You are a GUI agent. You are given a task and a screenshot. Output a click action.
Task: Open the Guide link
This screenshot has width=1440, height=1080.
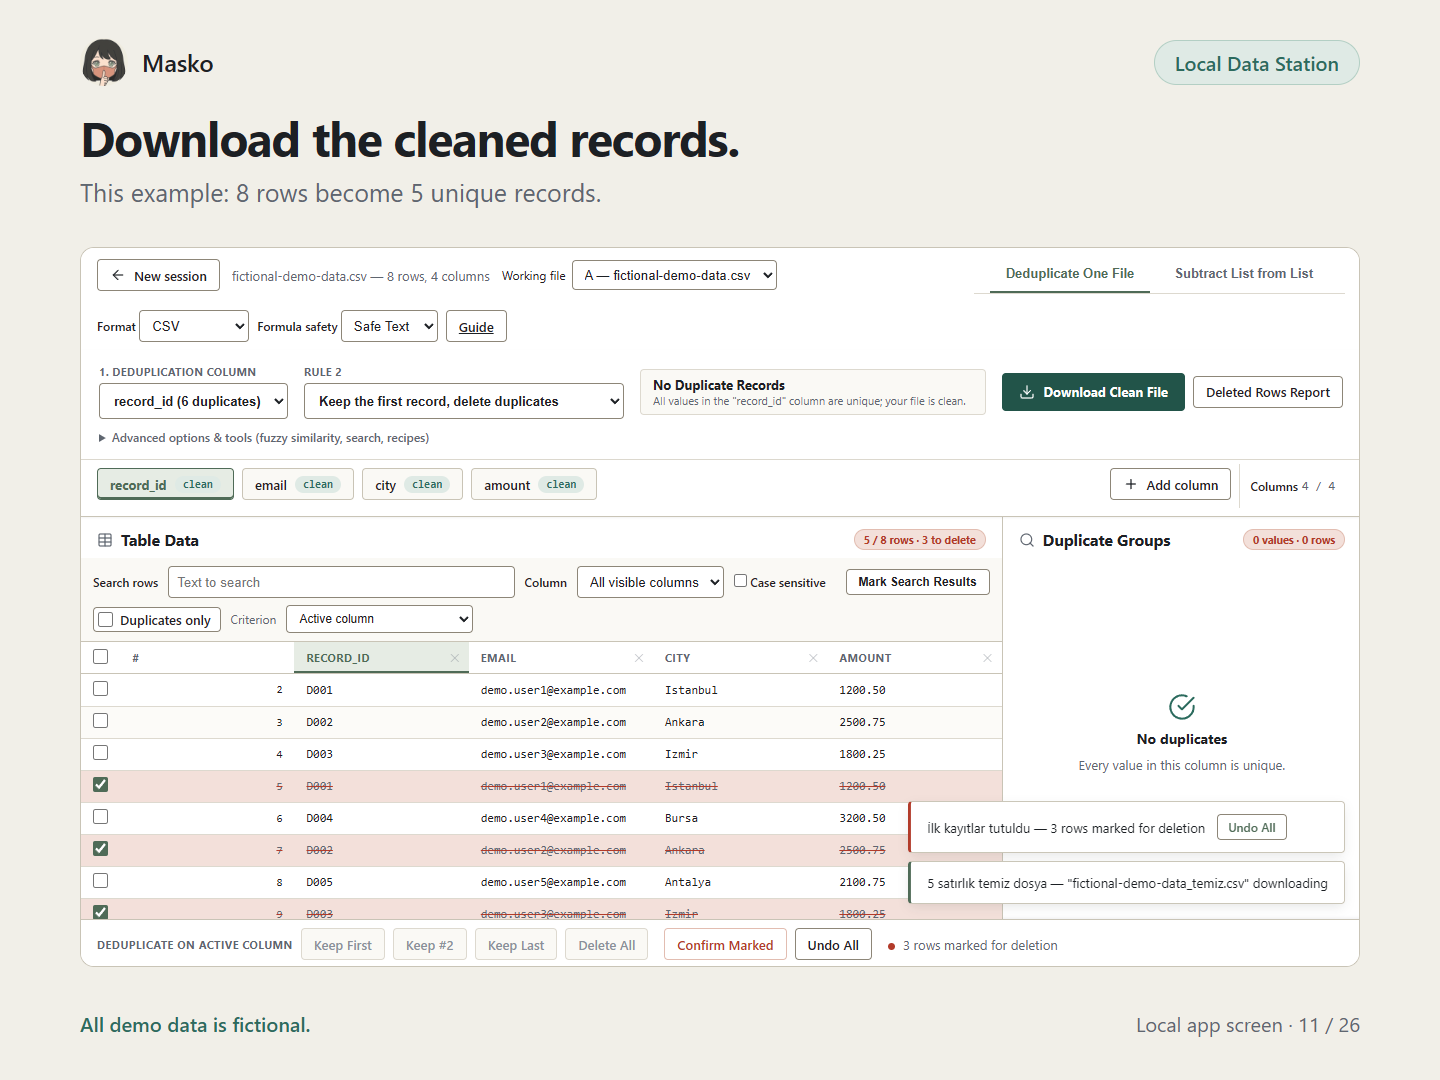pyautogui.click(x=476, y=327)
